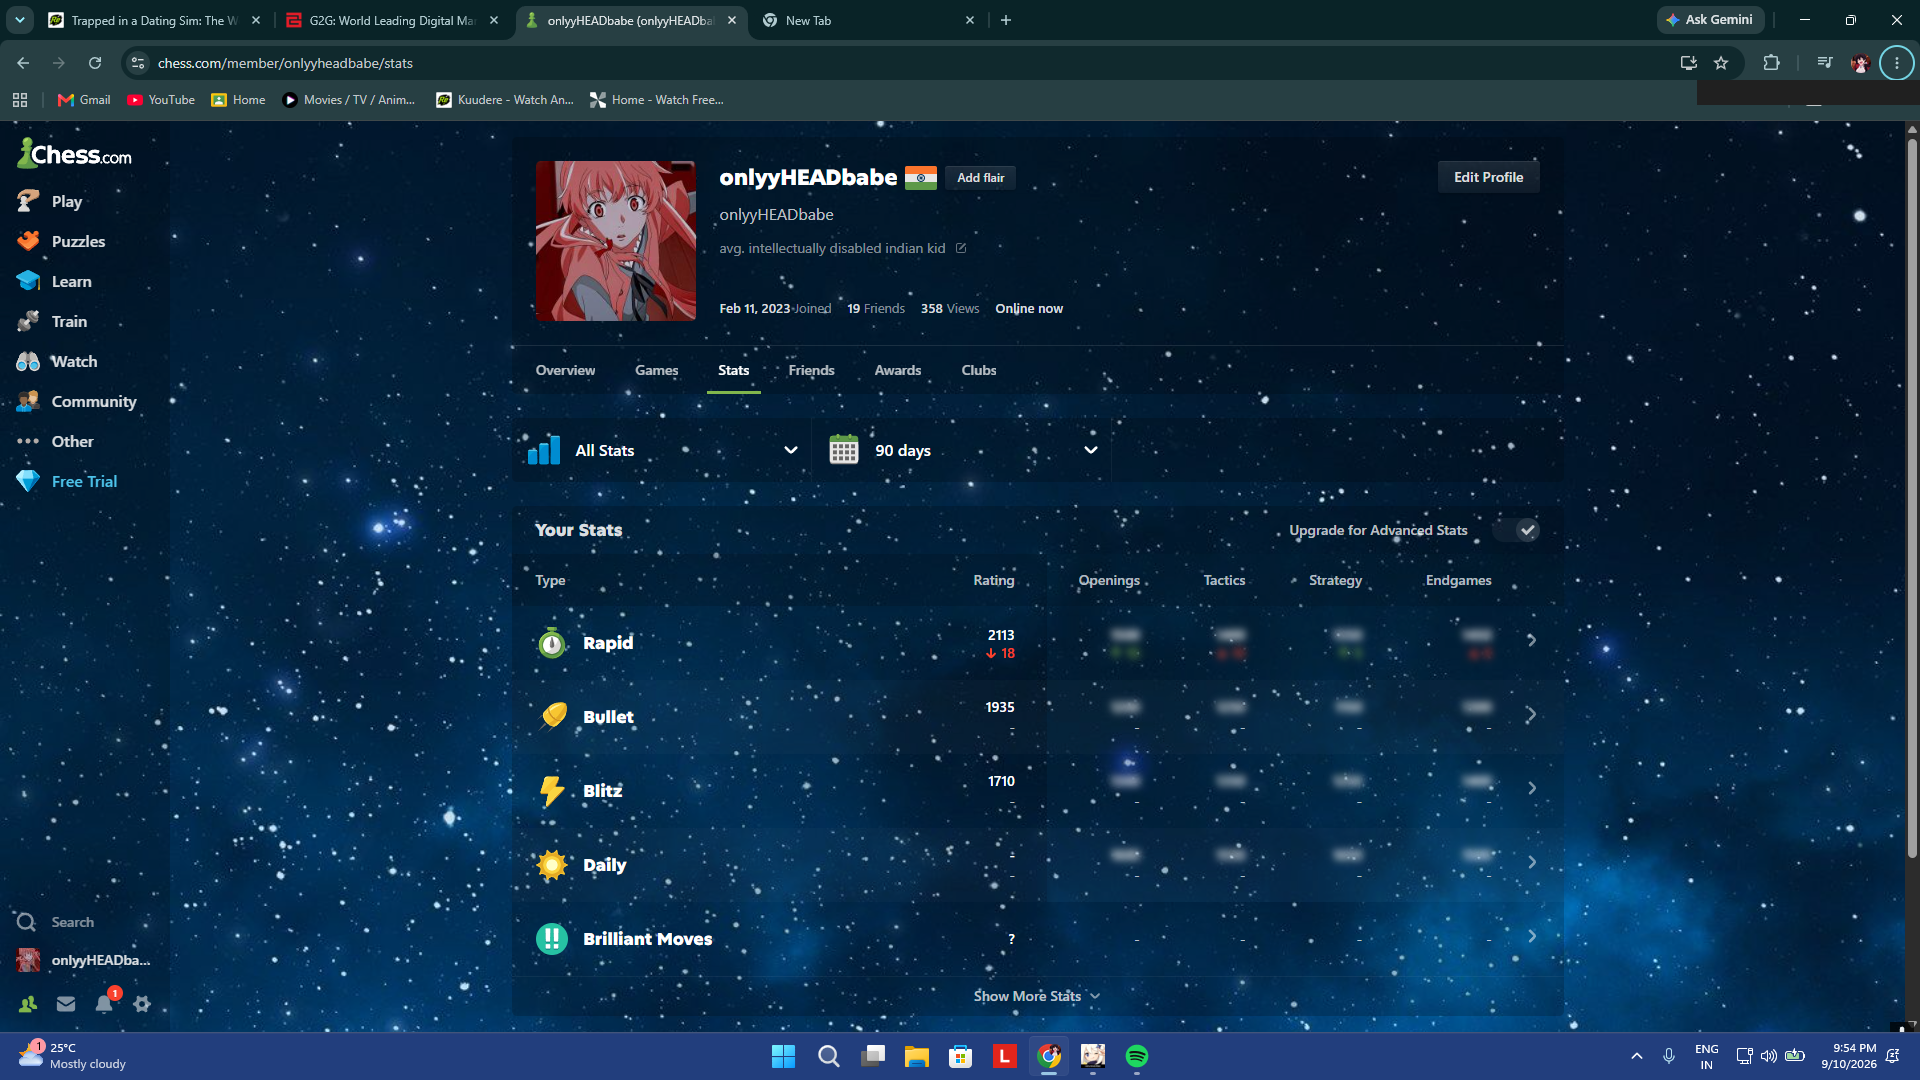This screenshot has width=1920, height=1080.
Task: Edit the profile status with pencil icon
Action: pyautogui.click(x=961, y=248)
